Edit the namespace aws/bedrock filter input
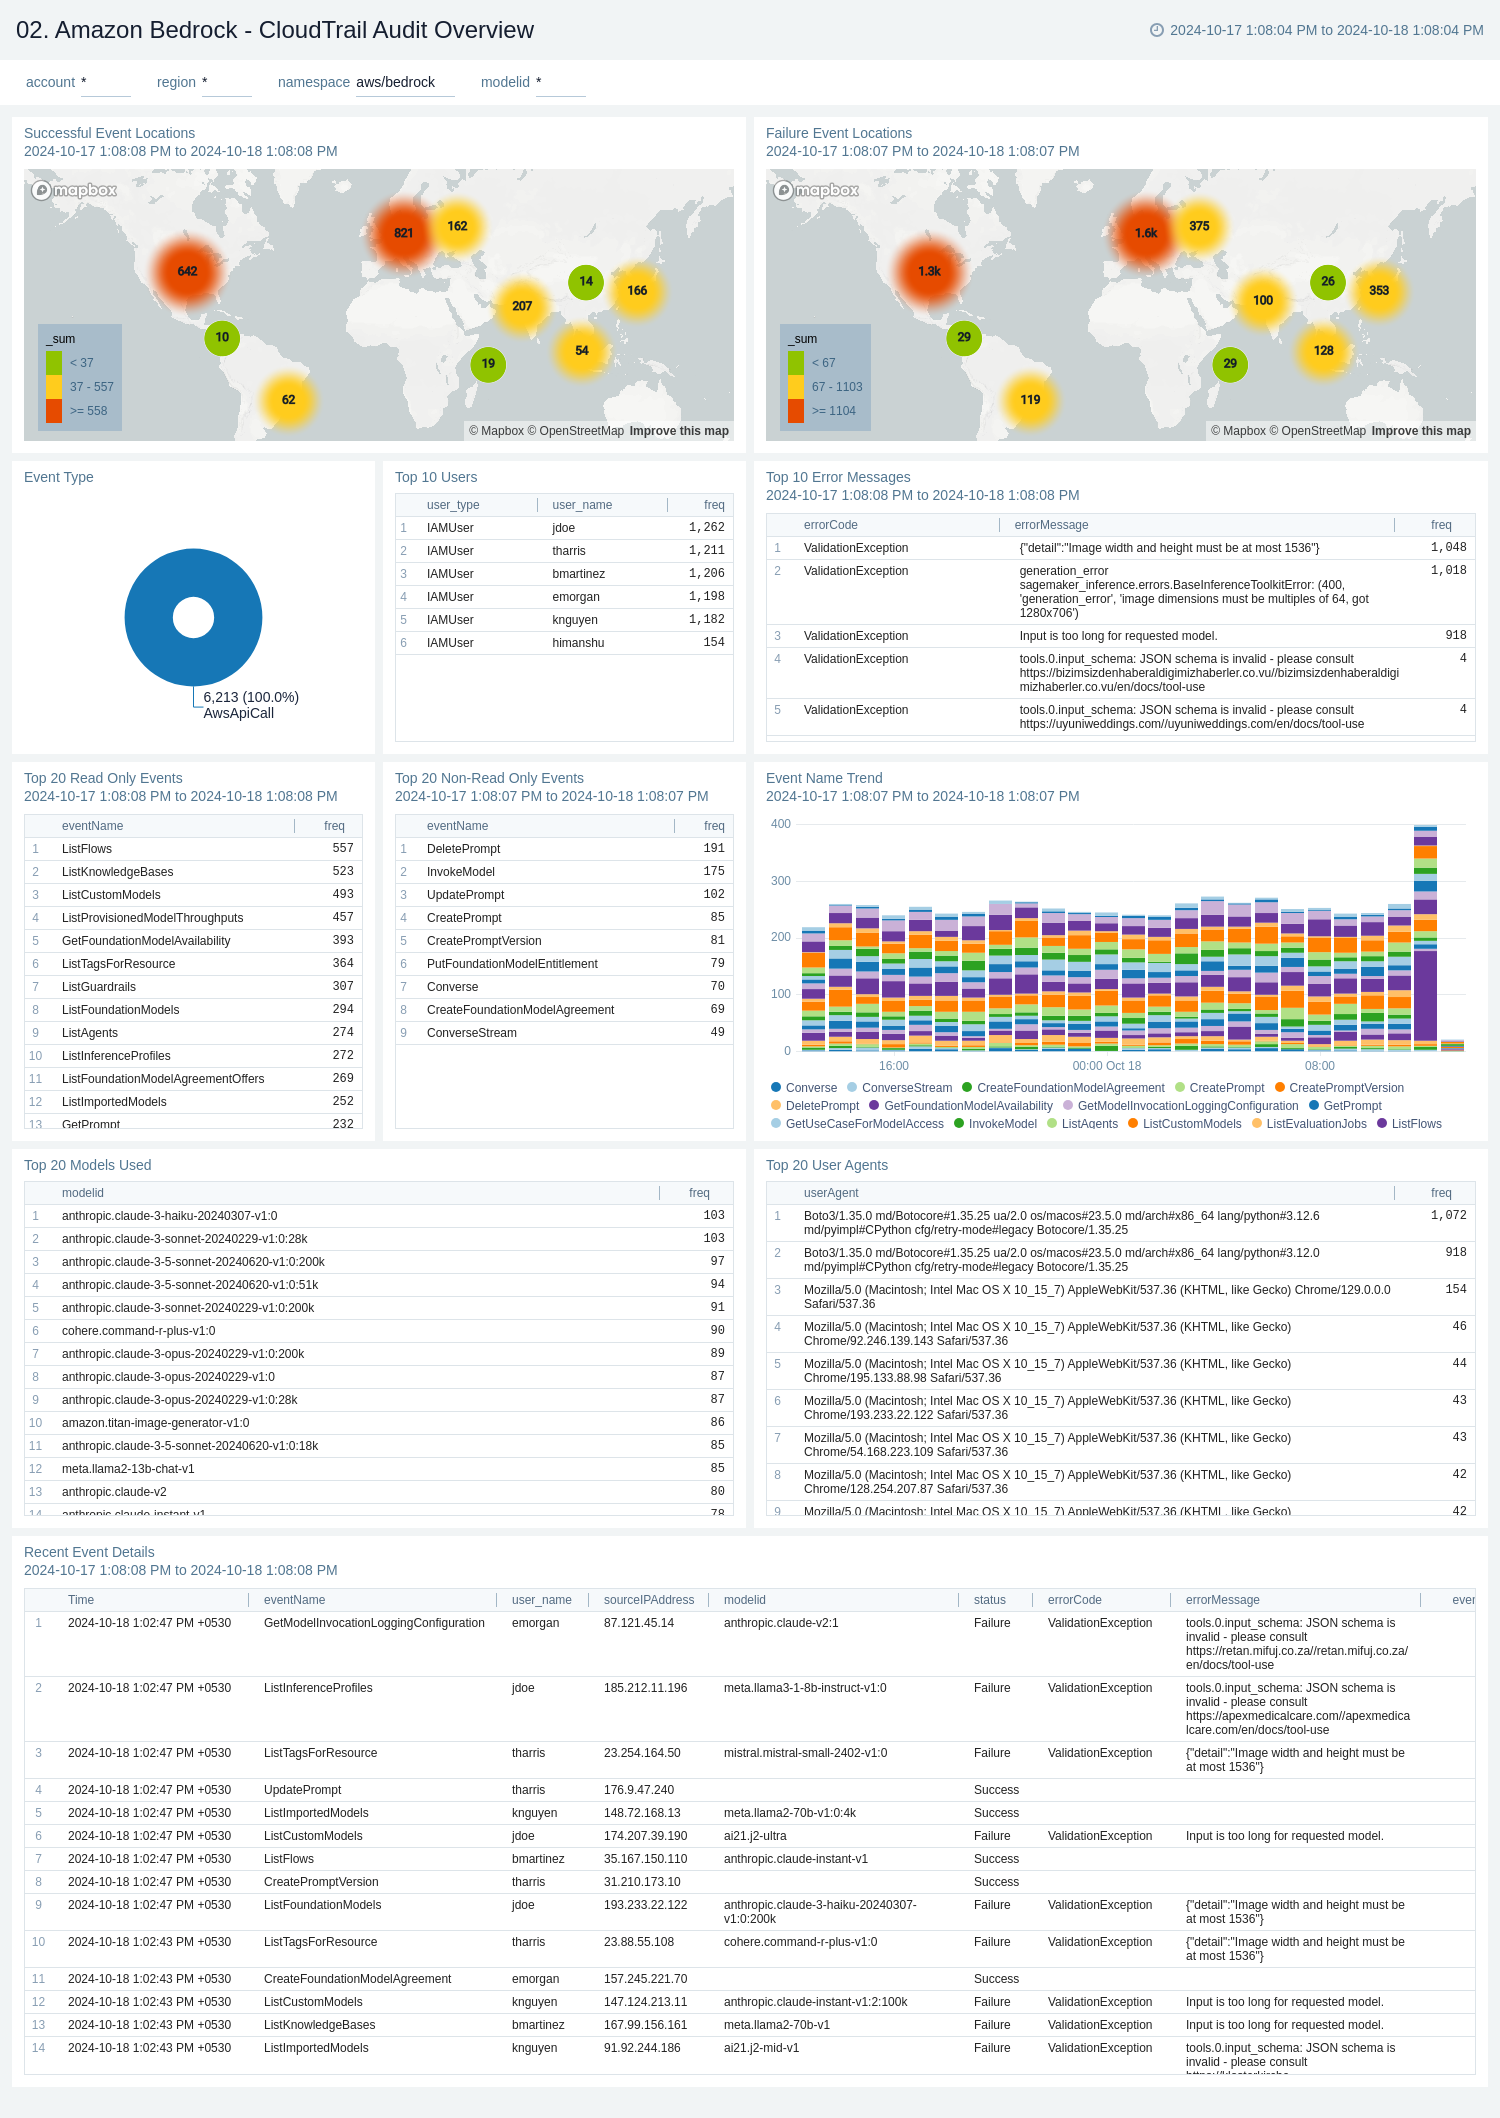Viewport: 1500px width, 2118px height. tap(404, 83)
